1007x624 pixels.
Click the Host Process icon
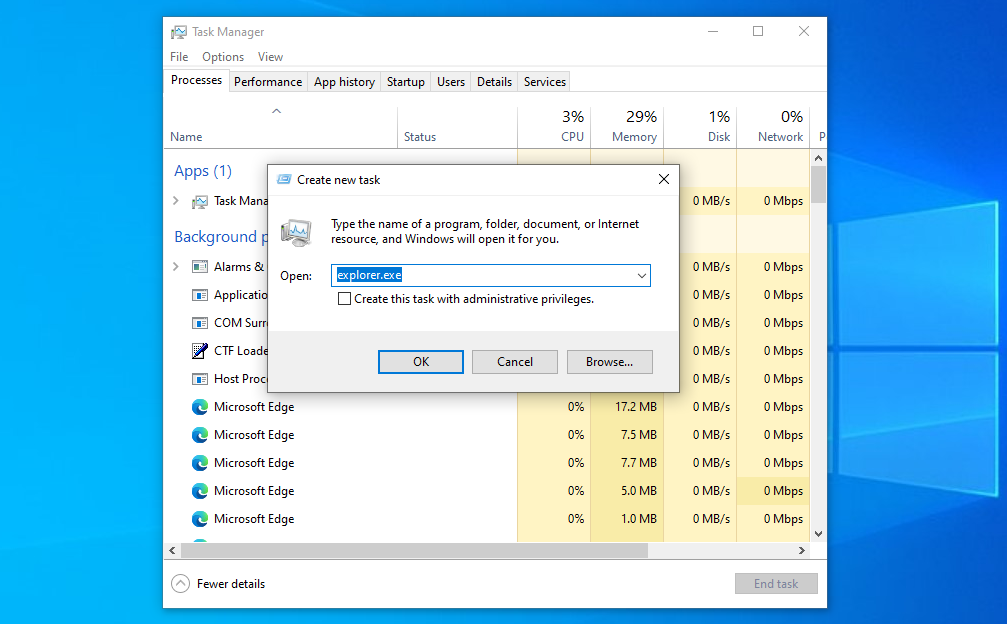tap(199, 378)
